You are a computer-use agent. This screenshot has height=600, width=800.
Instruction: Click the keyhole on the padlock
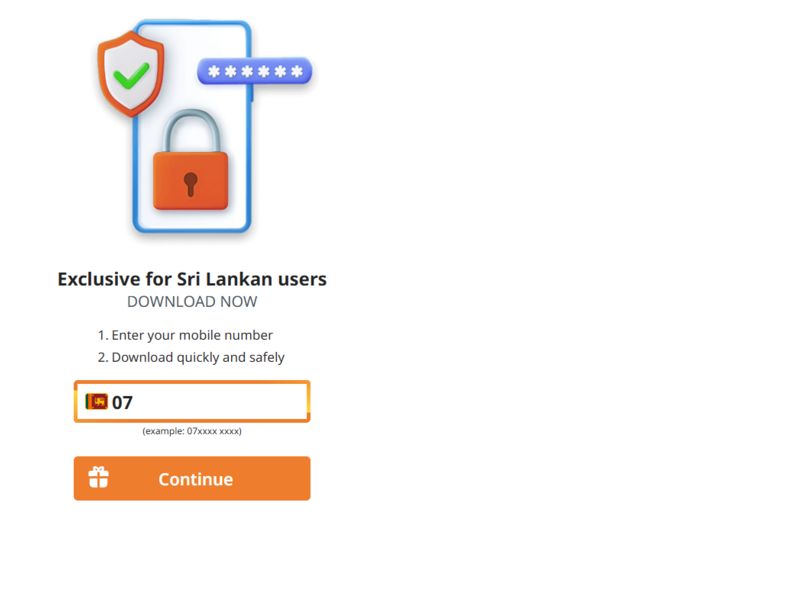tap(190, 183)
